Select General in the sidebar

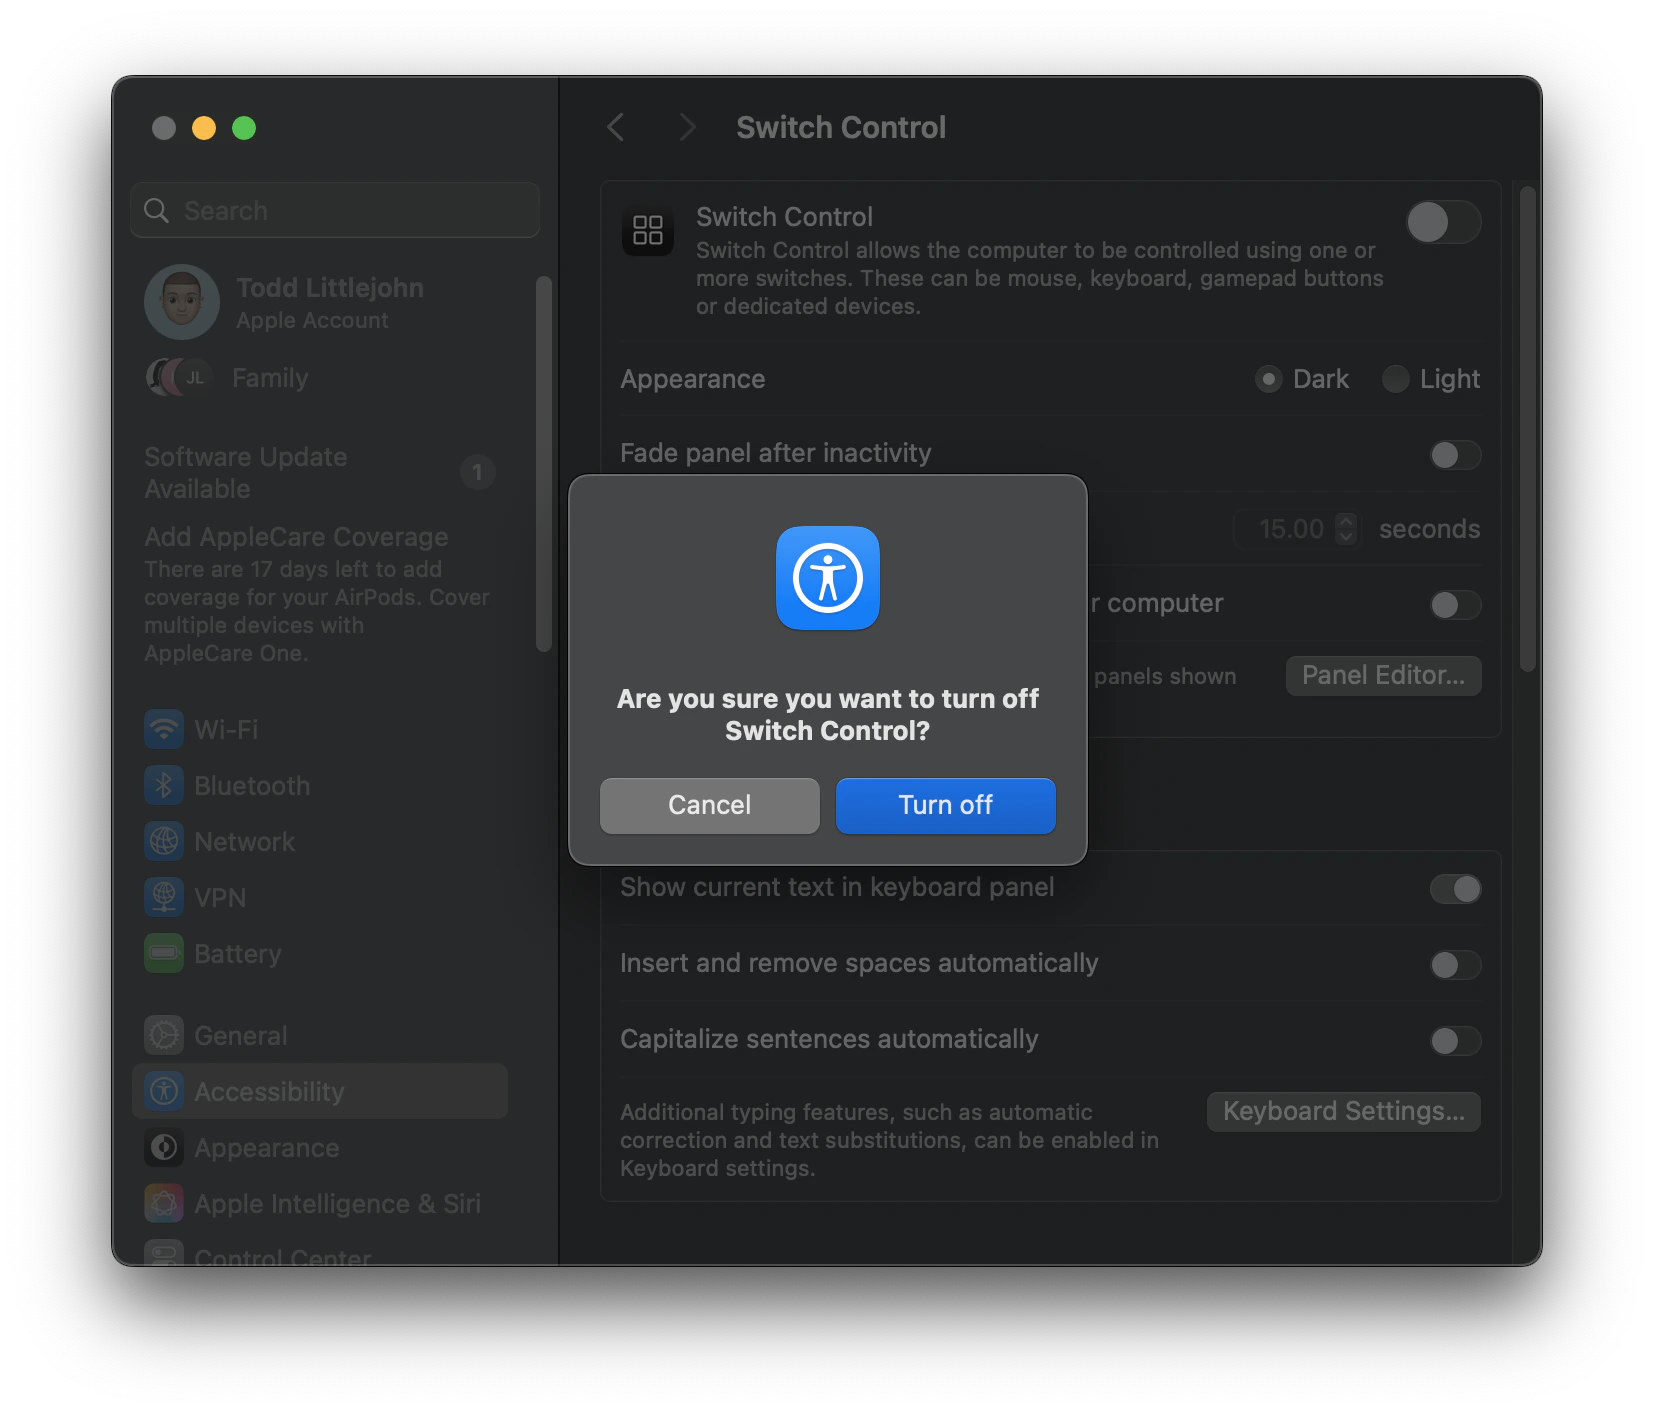tap(240, 1035)
